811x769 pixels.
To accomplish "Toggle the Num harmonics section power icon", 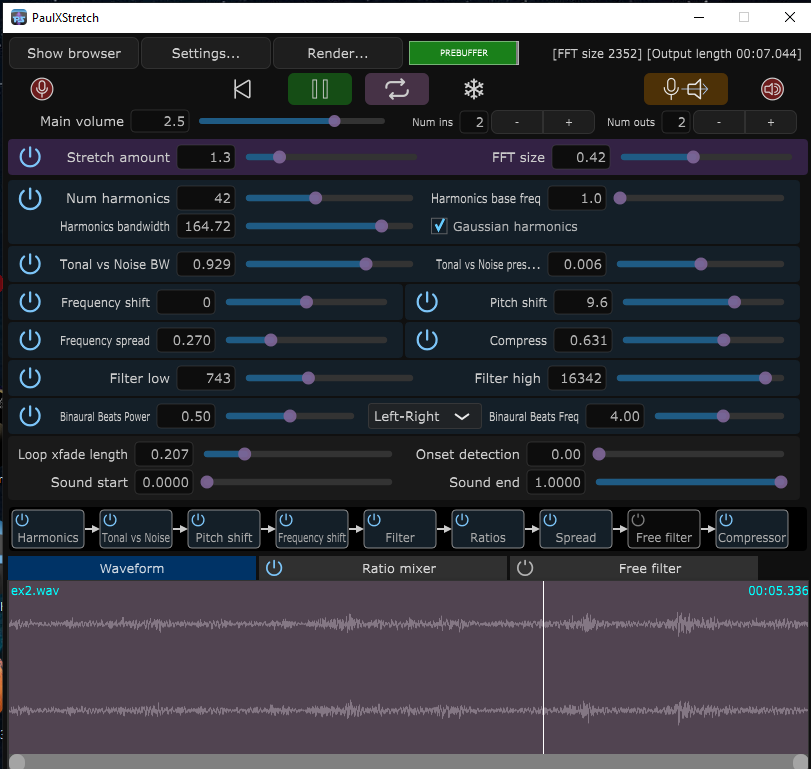I will point(30,199).
